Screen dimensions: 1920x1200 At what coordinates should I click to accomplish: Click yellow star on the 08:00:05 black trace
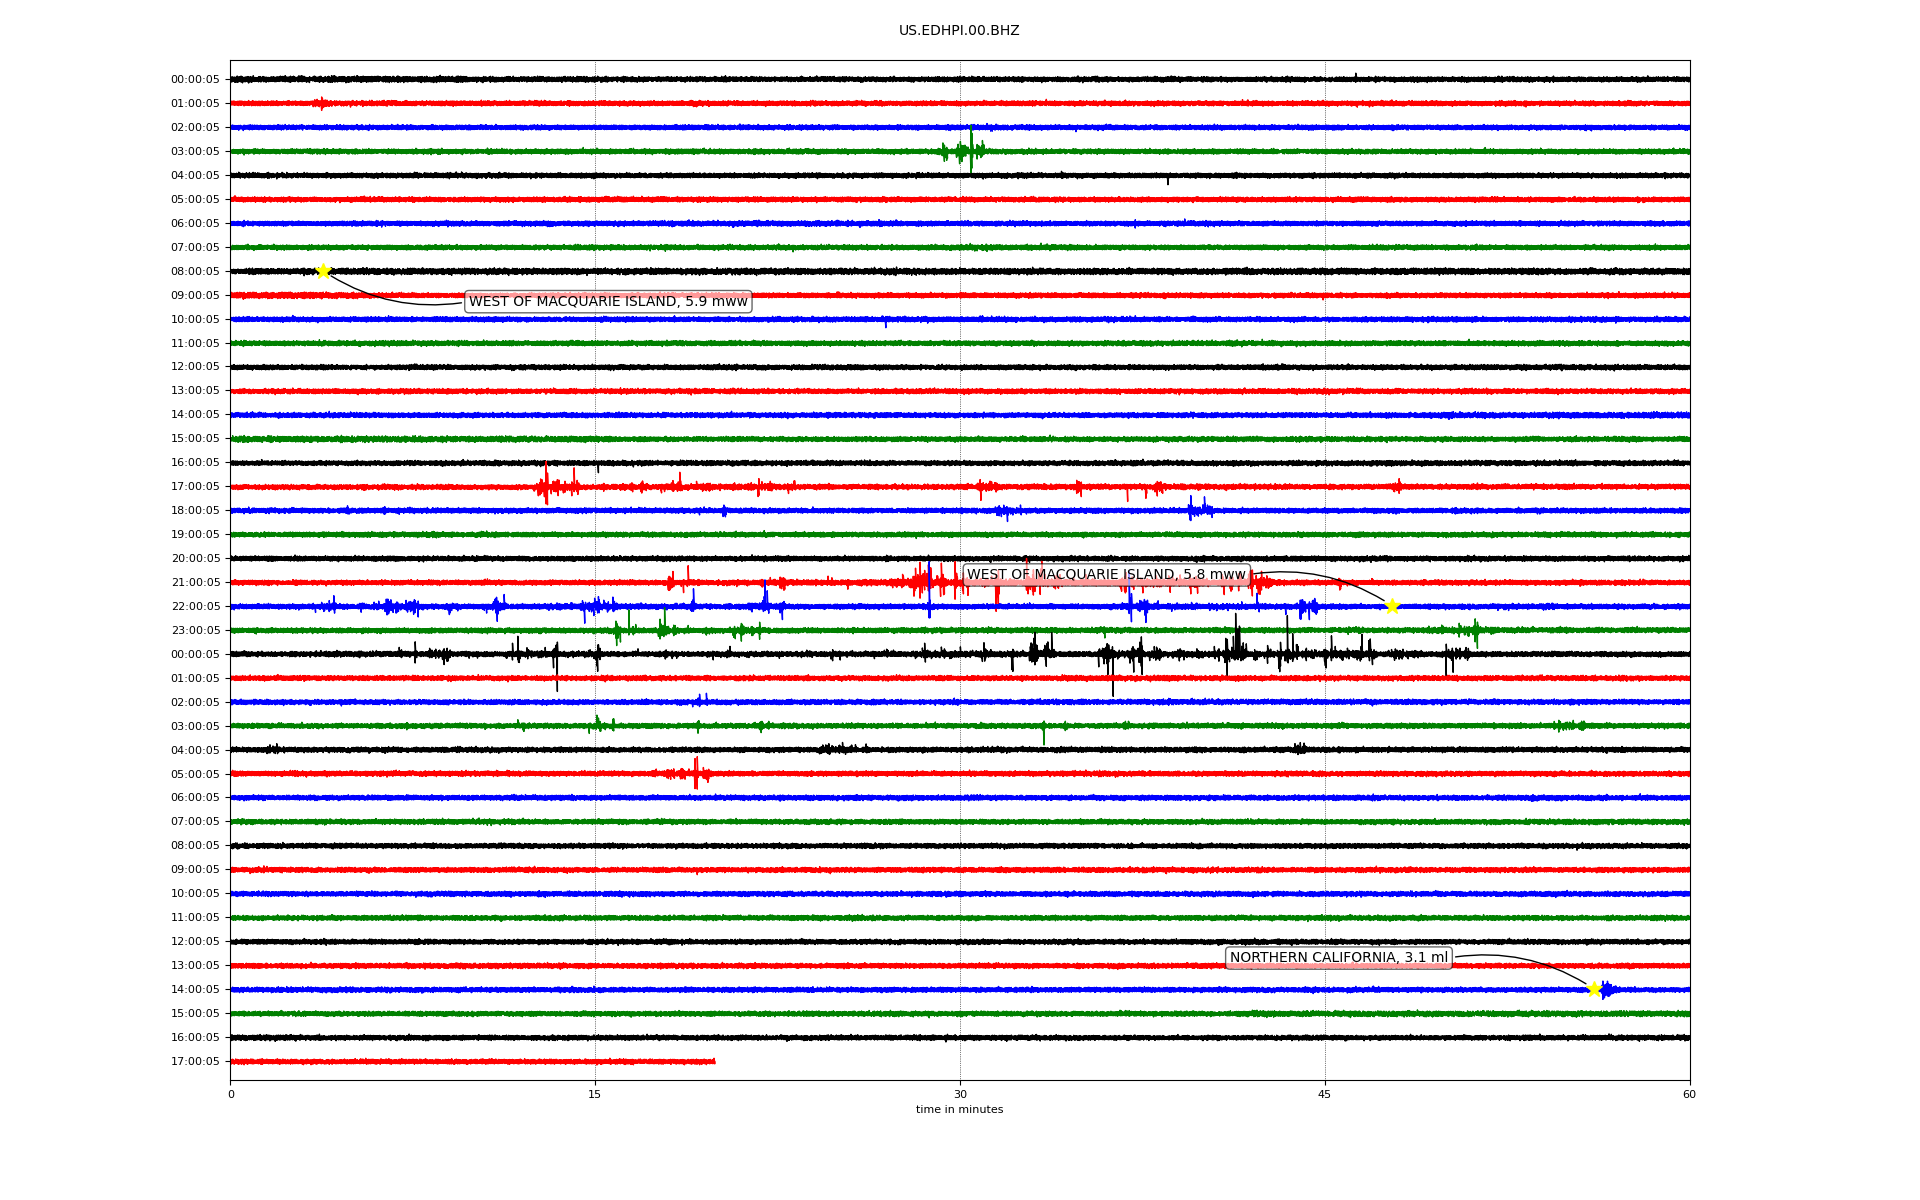click(323, 271)
